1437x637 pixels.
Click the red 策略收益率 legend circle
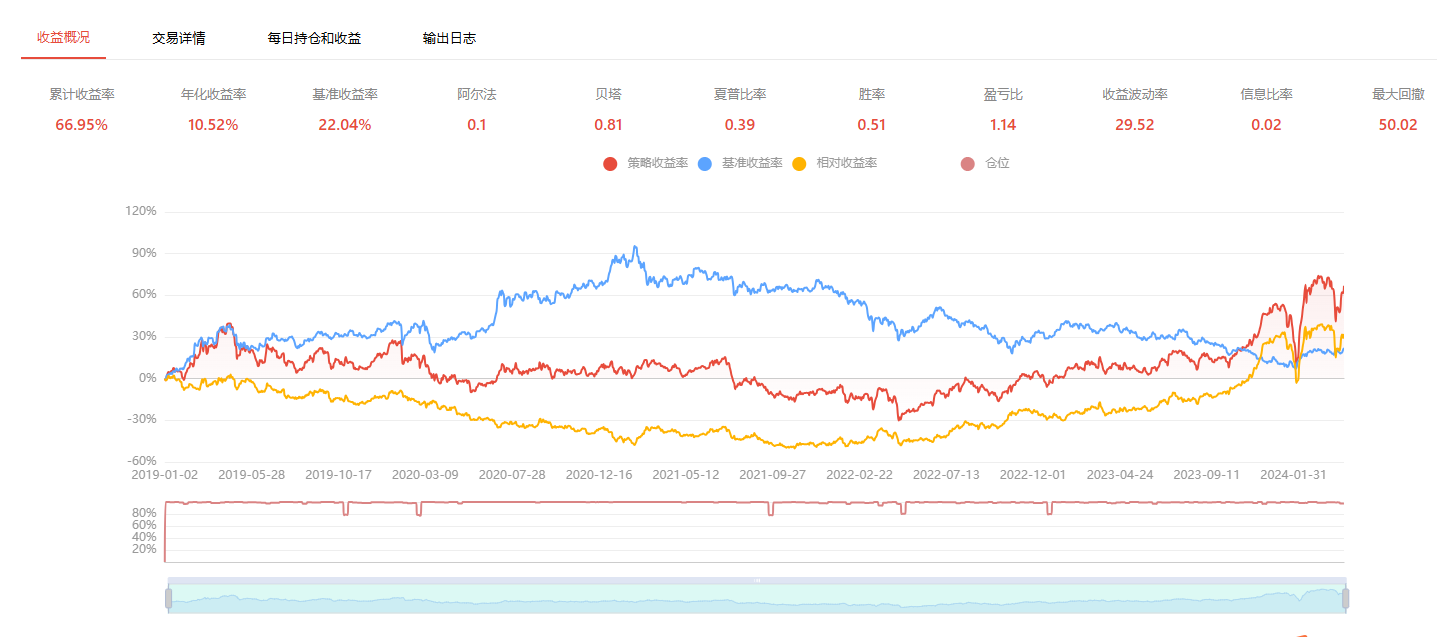click(x=610, y=163)
